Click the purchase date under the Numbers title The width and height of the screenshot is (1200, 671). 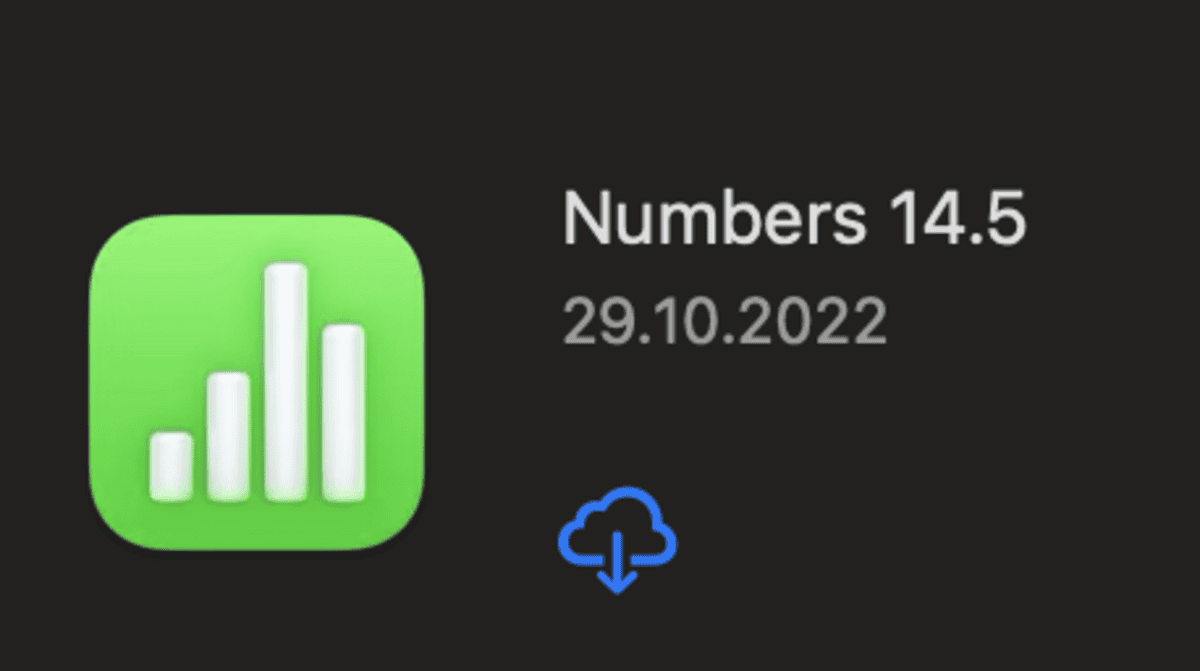click(725, 320)
